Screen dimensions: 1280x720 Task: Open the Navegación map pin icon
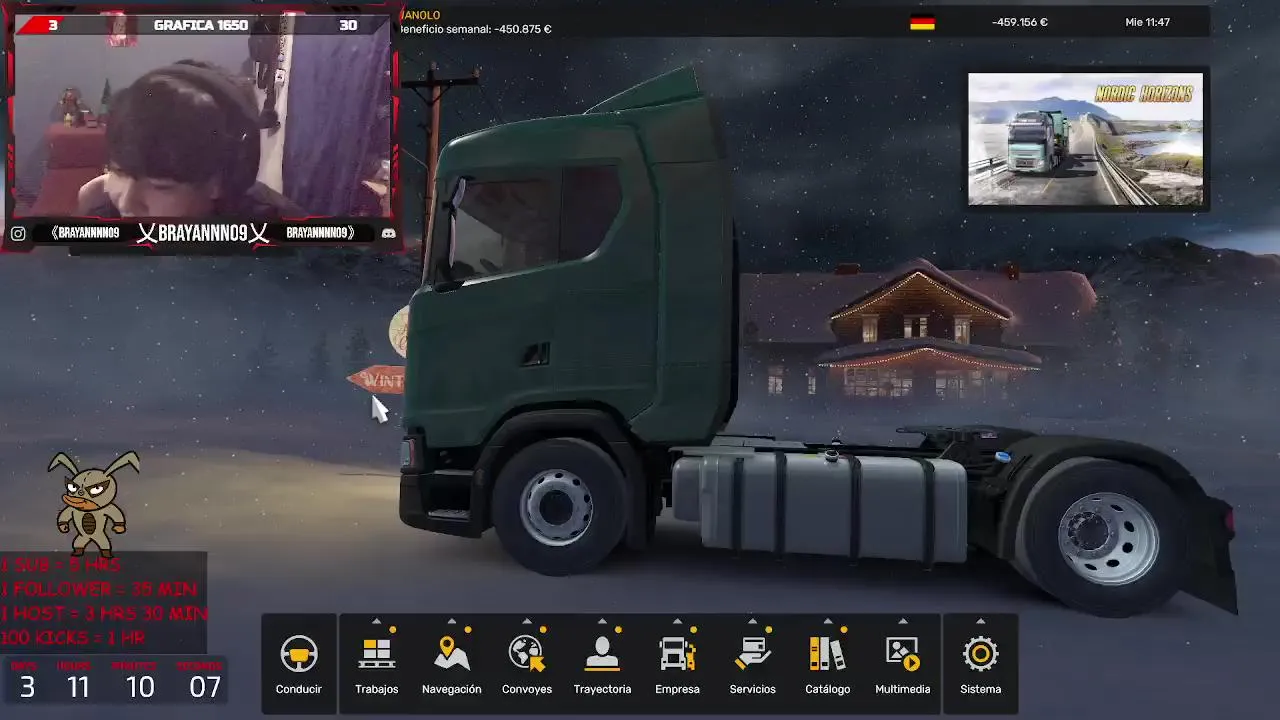click(452, 654)
